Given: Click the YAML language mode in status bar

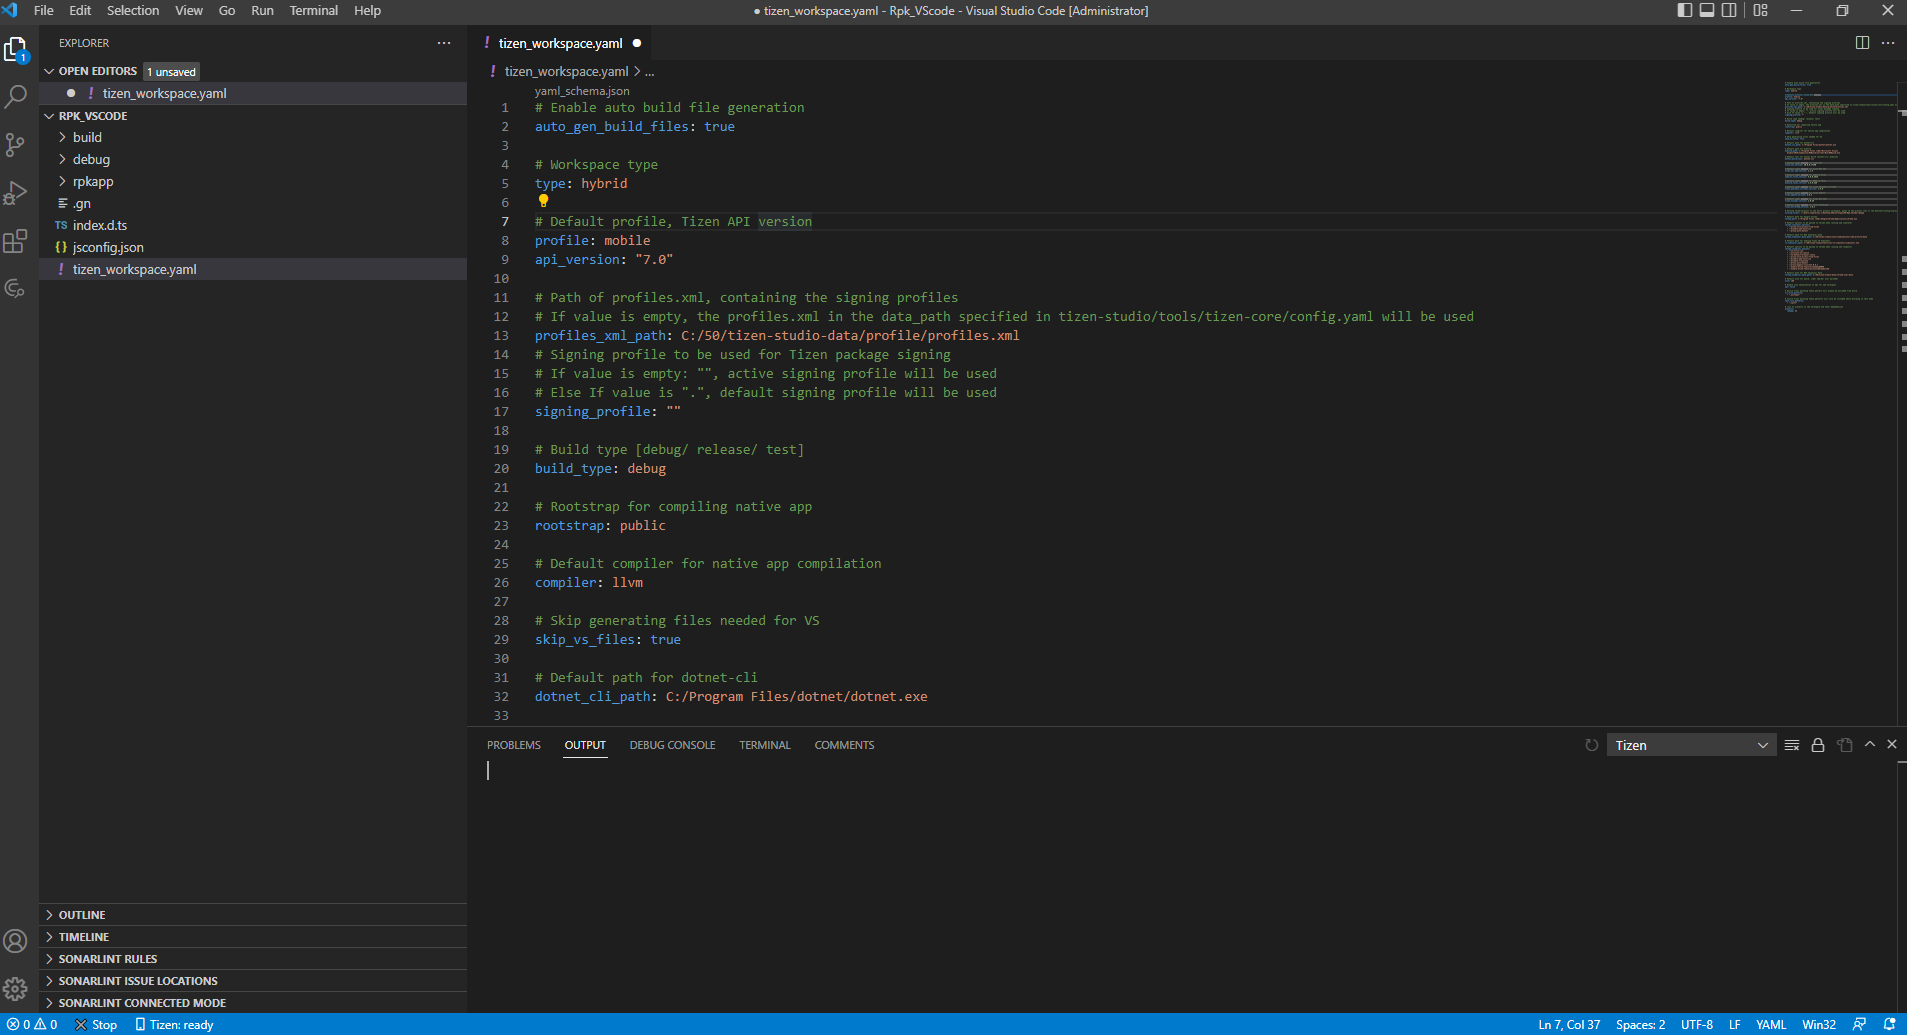Looking at the screenshot, I should click(x=1771, y=1024).
